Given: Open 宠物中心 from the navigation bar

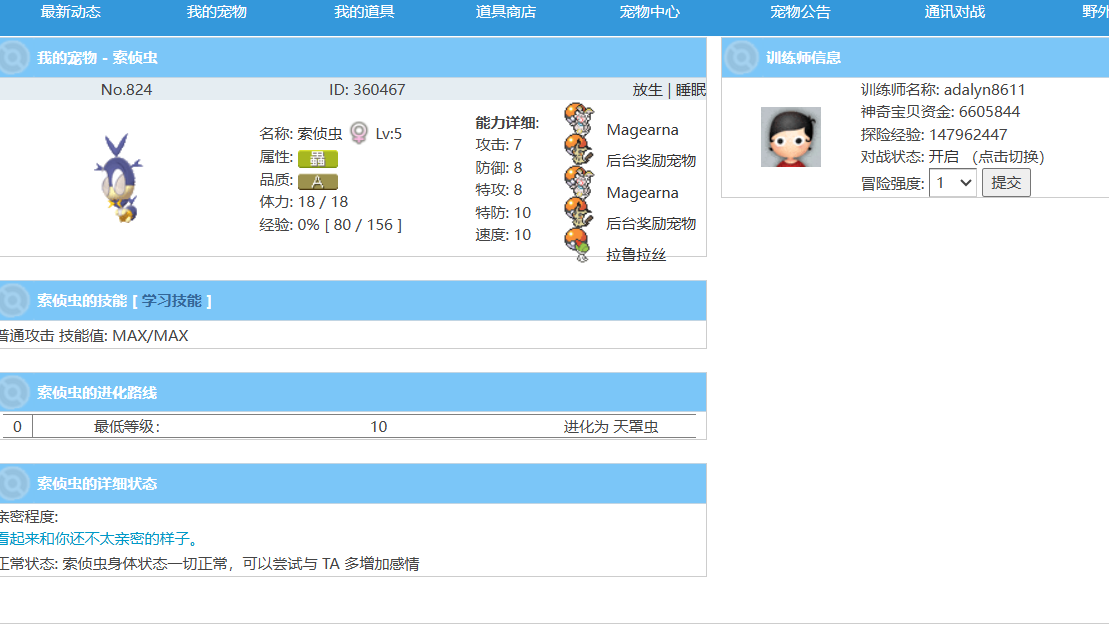Looking at the screenshot, I should [650, 12].
